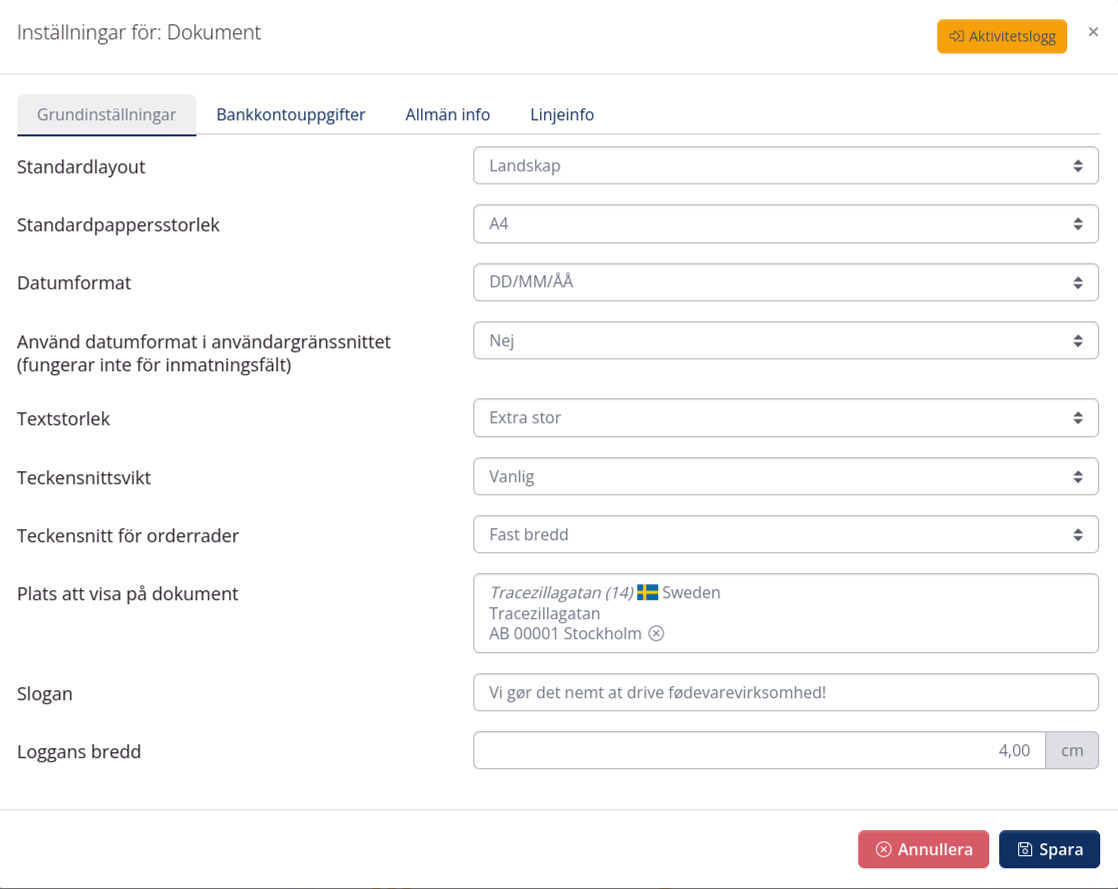This screenshot has width=1118, height=889.
Task: Click Spara to save settings
Action: point(1049,849)
